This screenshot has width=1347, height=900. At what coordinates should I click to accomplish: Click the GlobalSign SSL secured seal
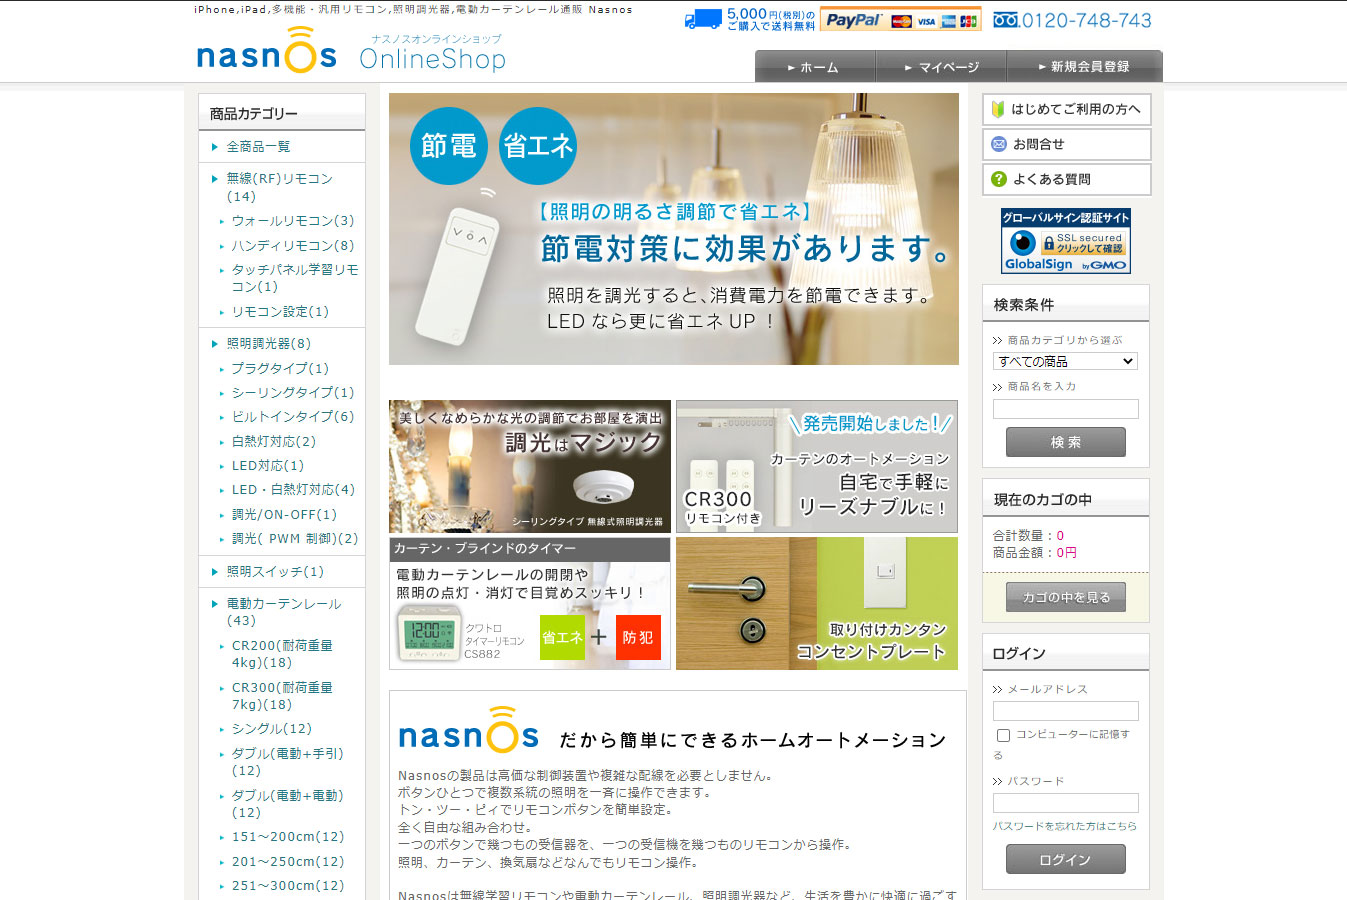pyautogui.click(x=1066, y=241)
